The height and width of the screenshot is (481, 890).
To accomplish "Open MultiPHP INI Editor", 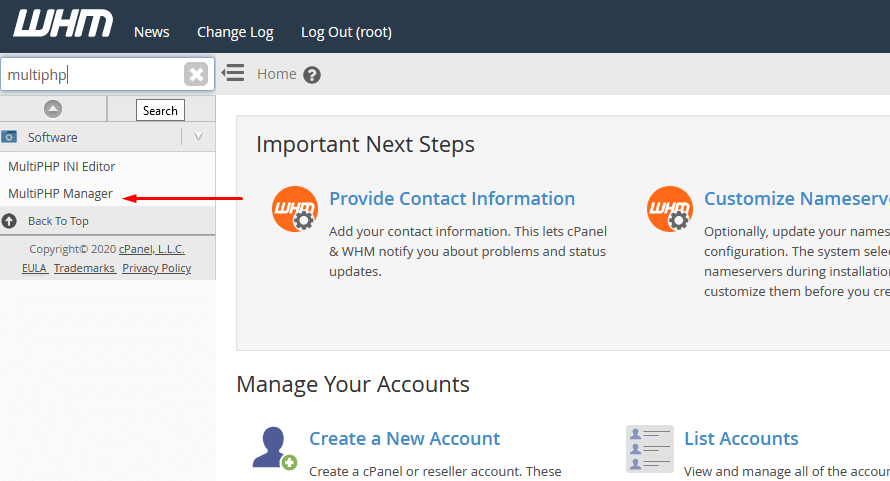I will (x=61, y=166).
